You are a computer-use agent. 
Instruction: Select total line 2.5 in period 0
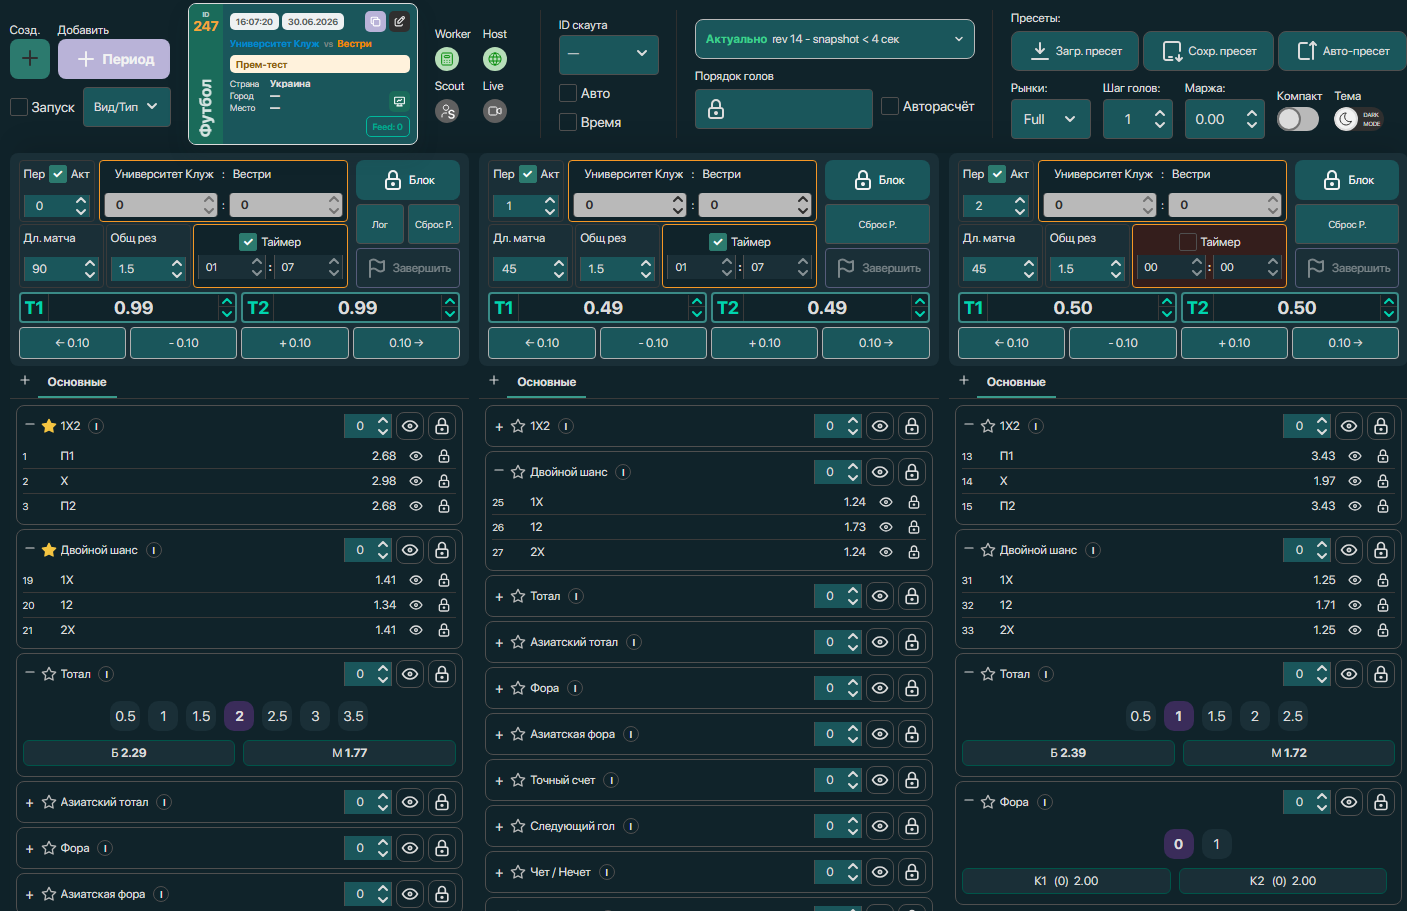(278, 716)
